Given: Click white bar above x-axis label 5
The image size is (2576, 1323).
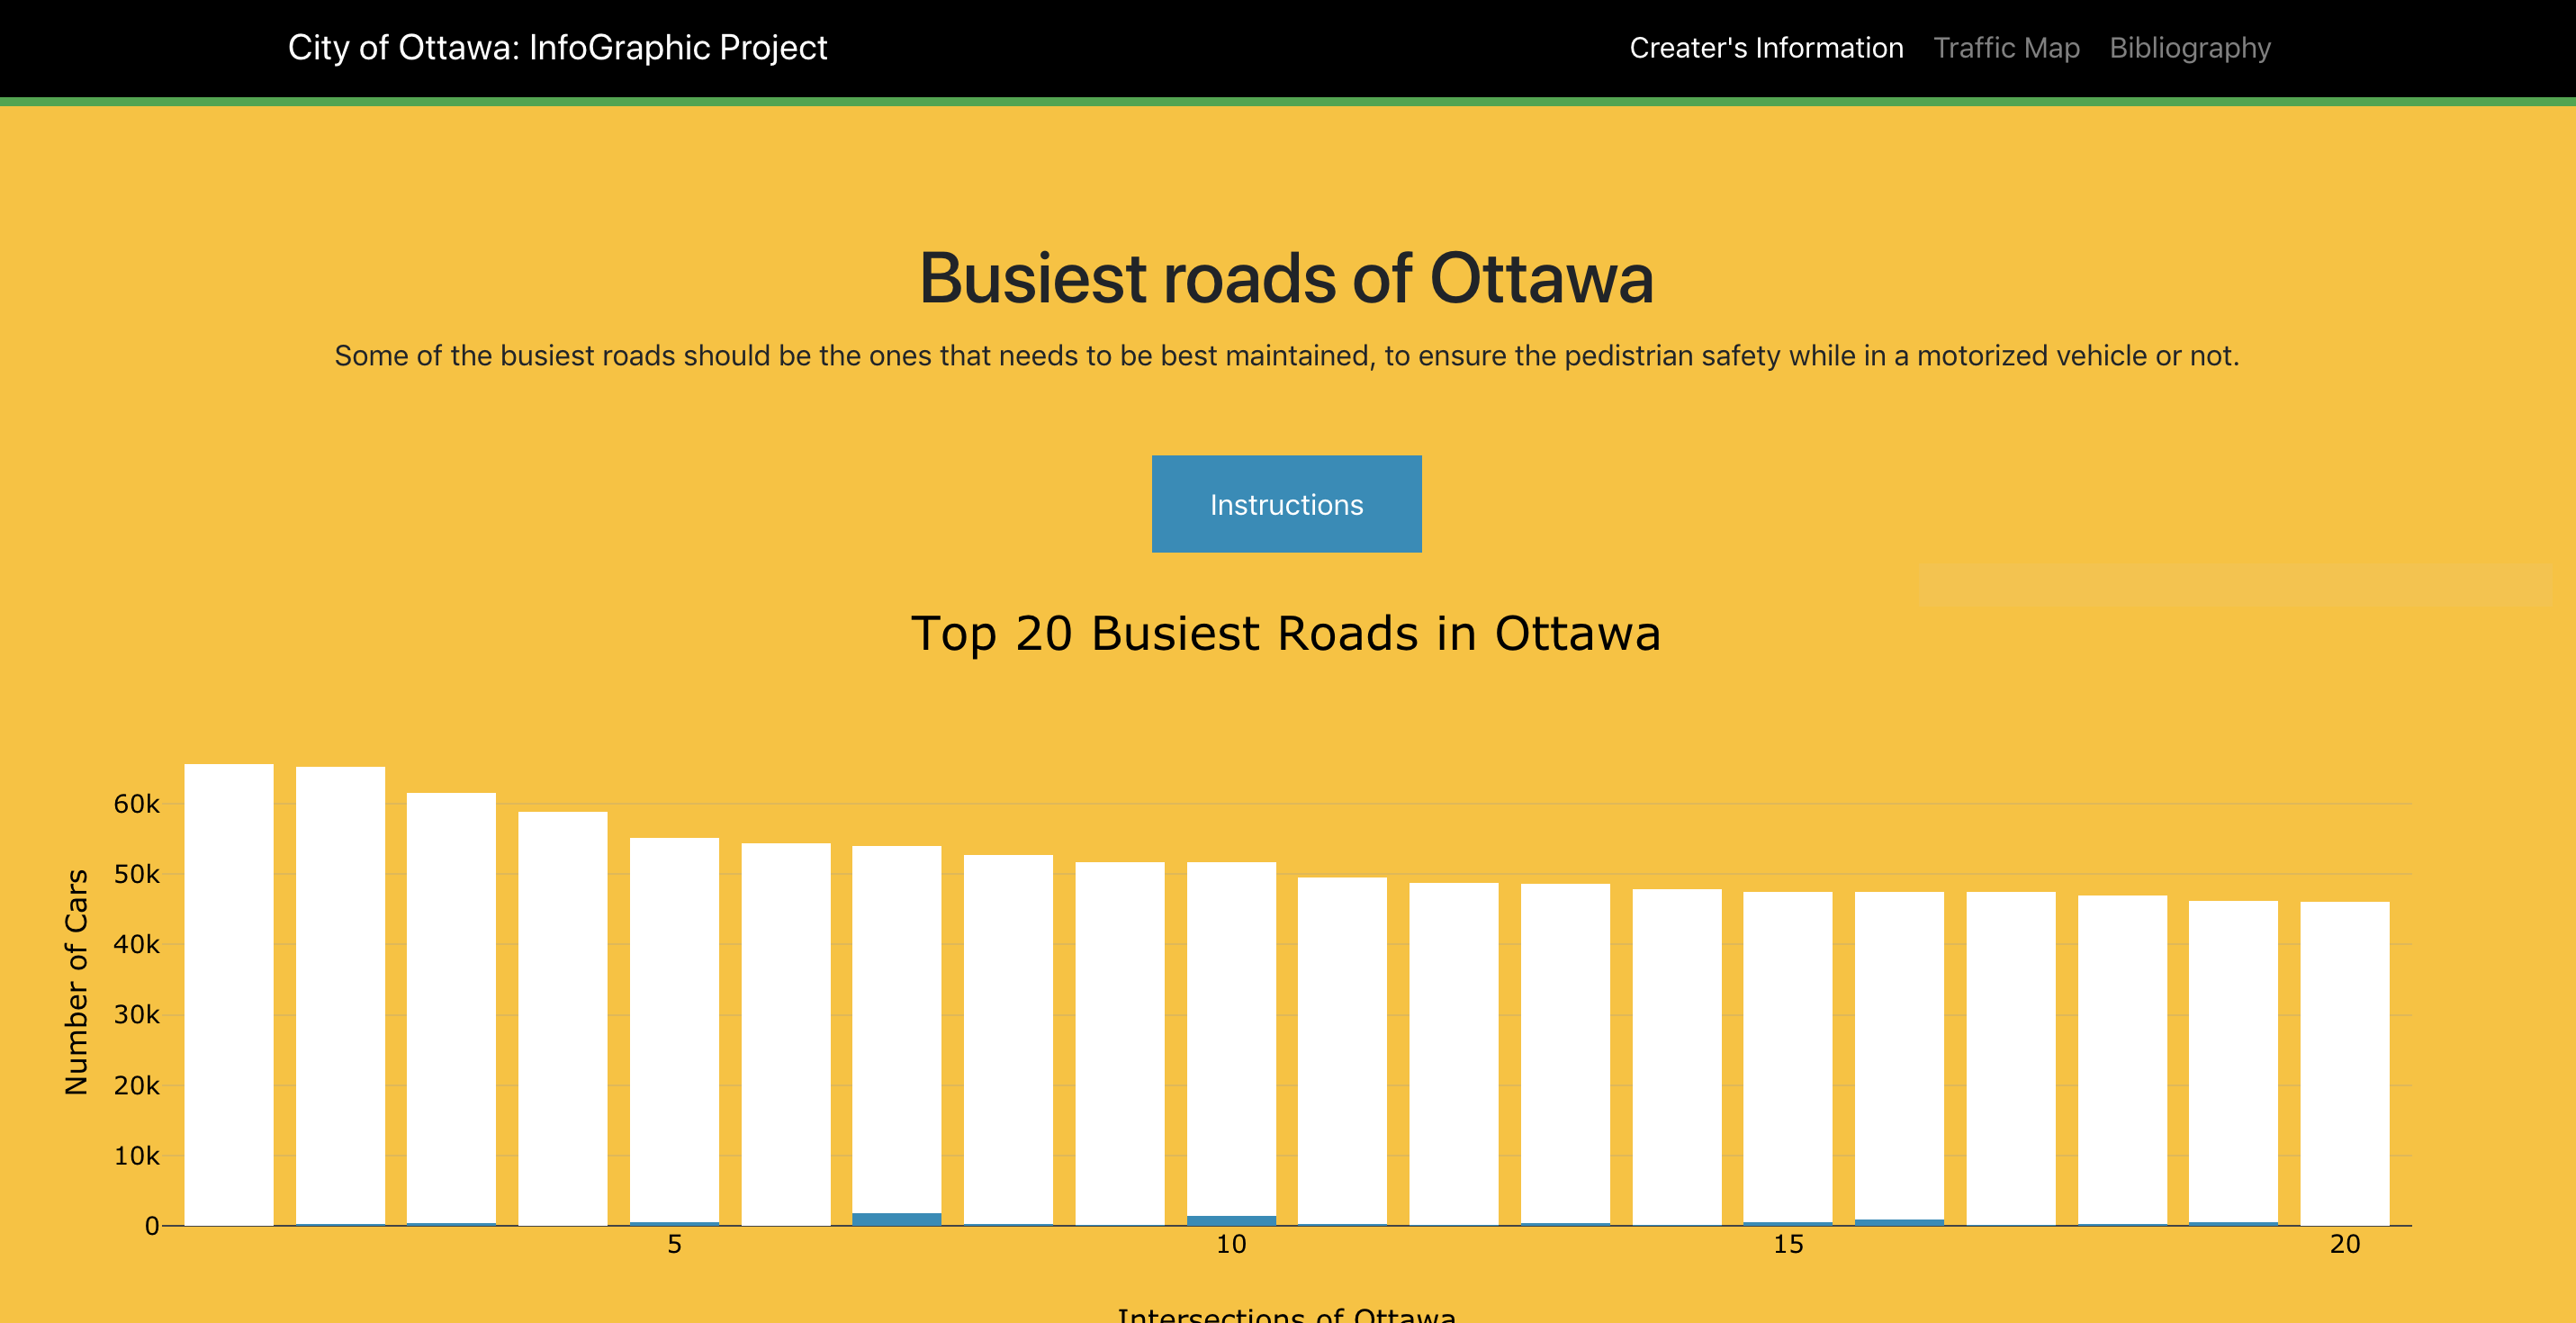Looking at the screenshot, I should tap(674, 1030).
